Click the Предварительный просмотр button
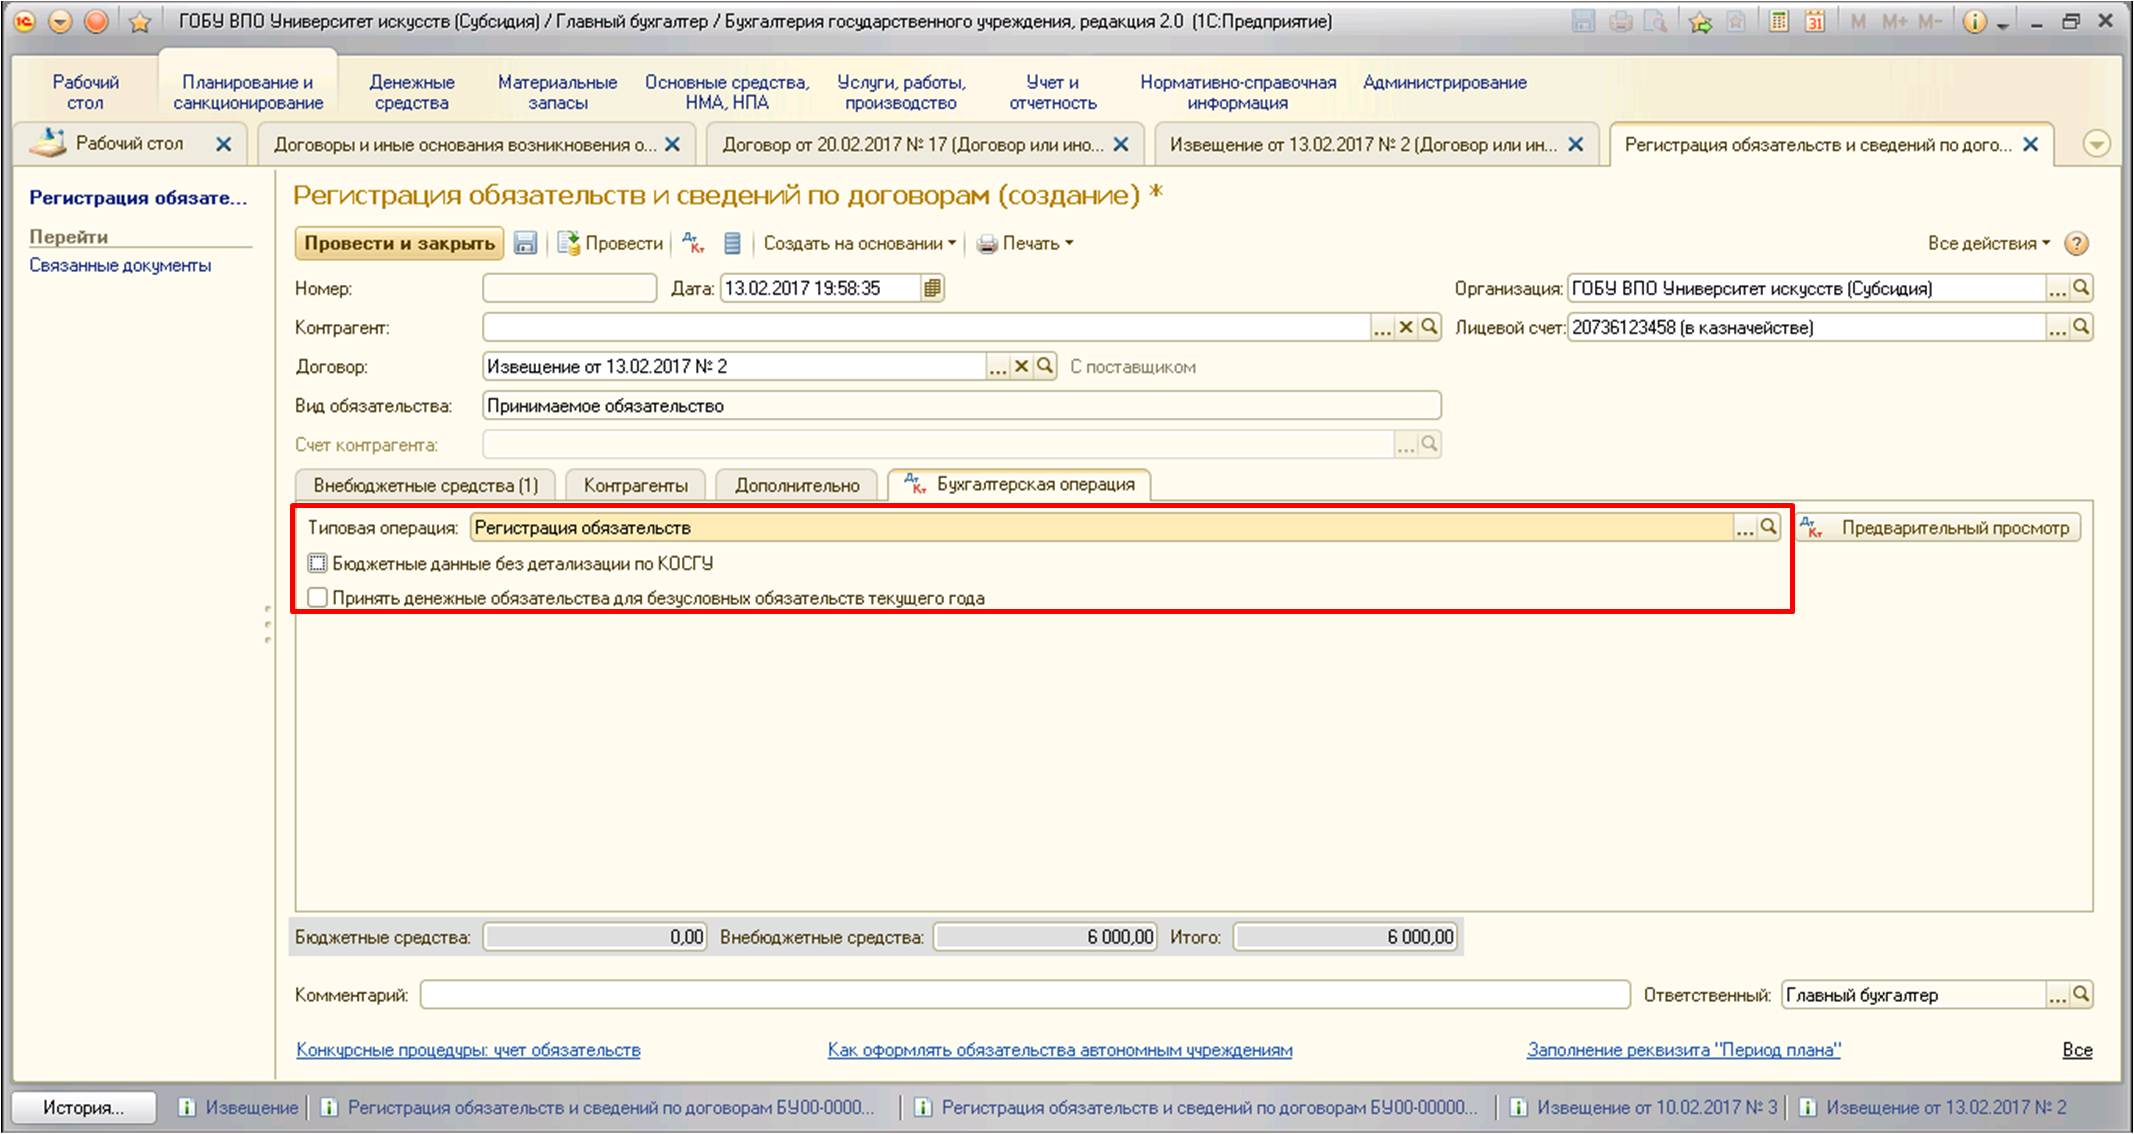 pos(1940,528)
